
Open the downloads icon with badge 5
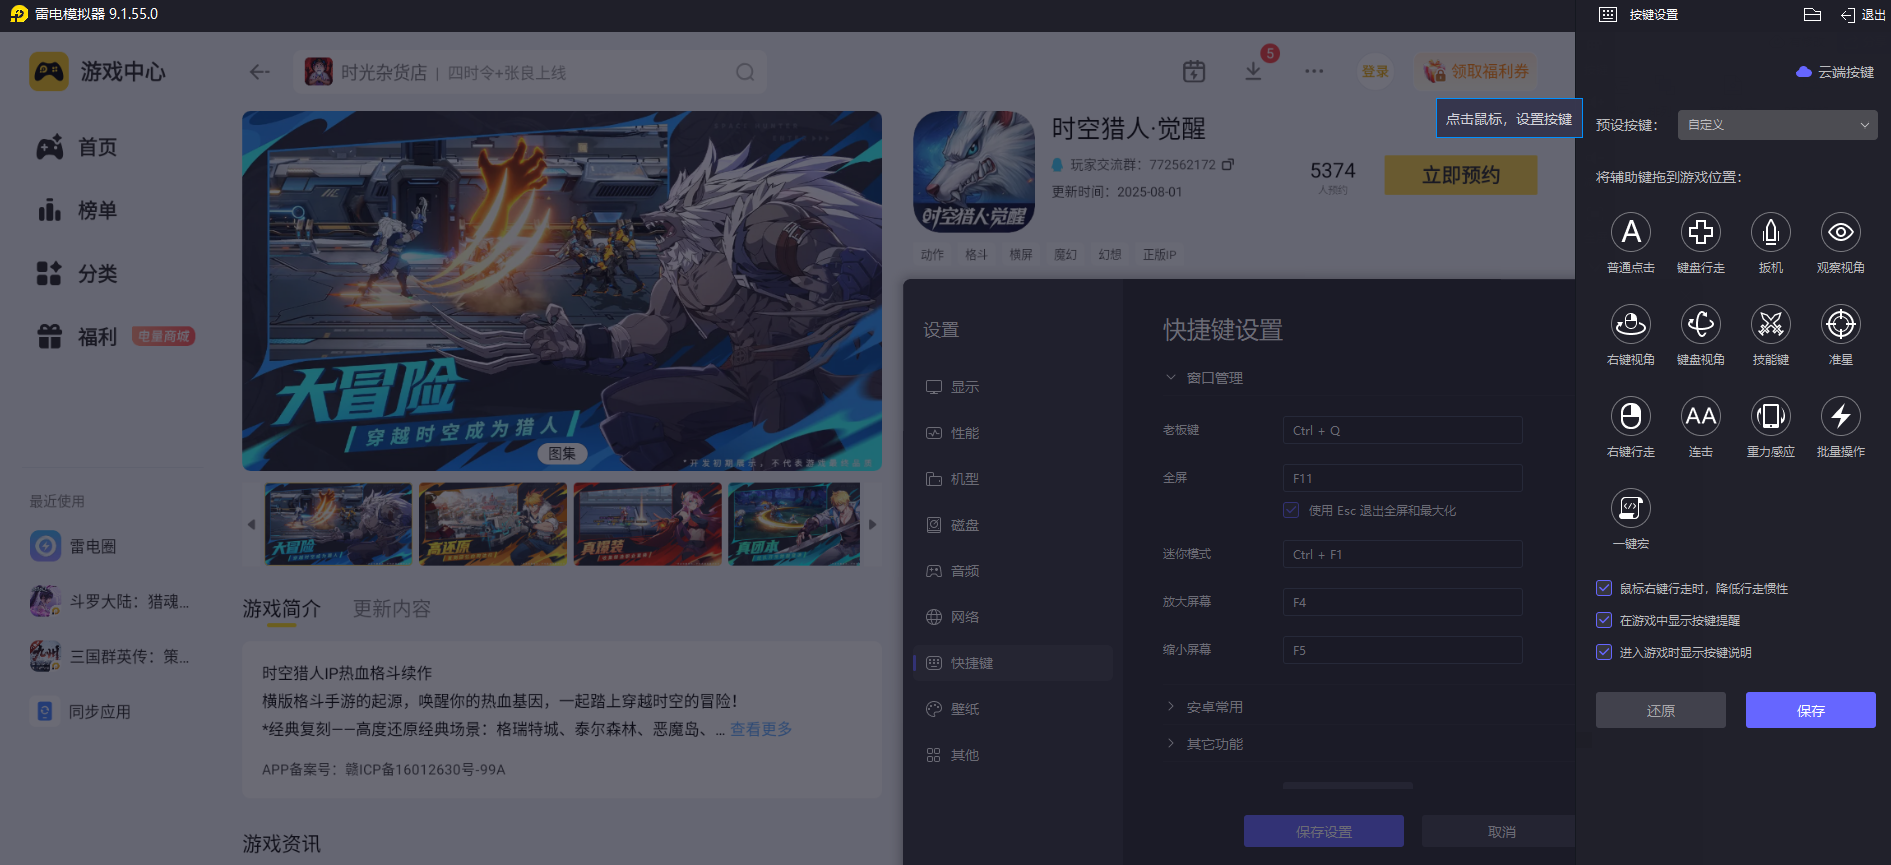click(x=1253, y=71)
